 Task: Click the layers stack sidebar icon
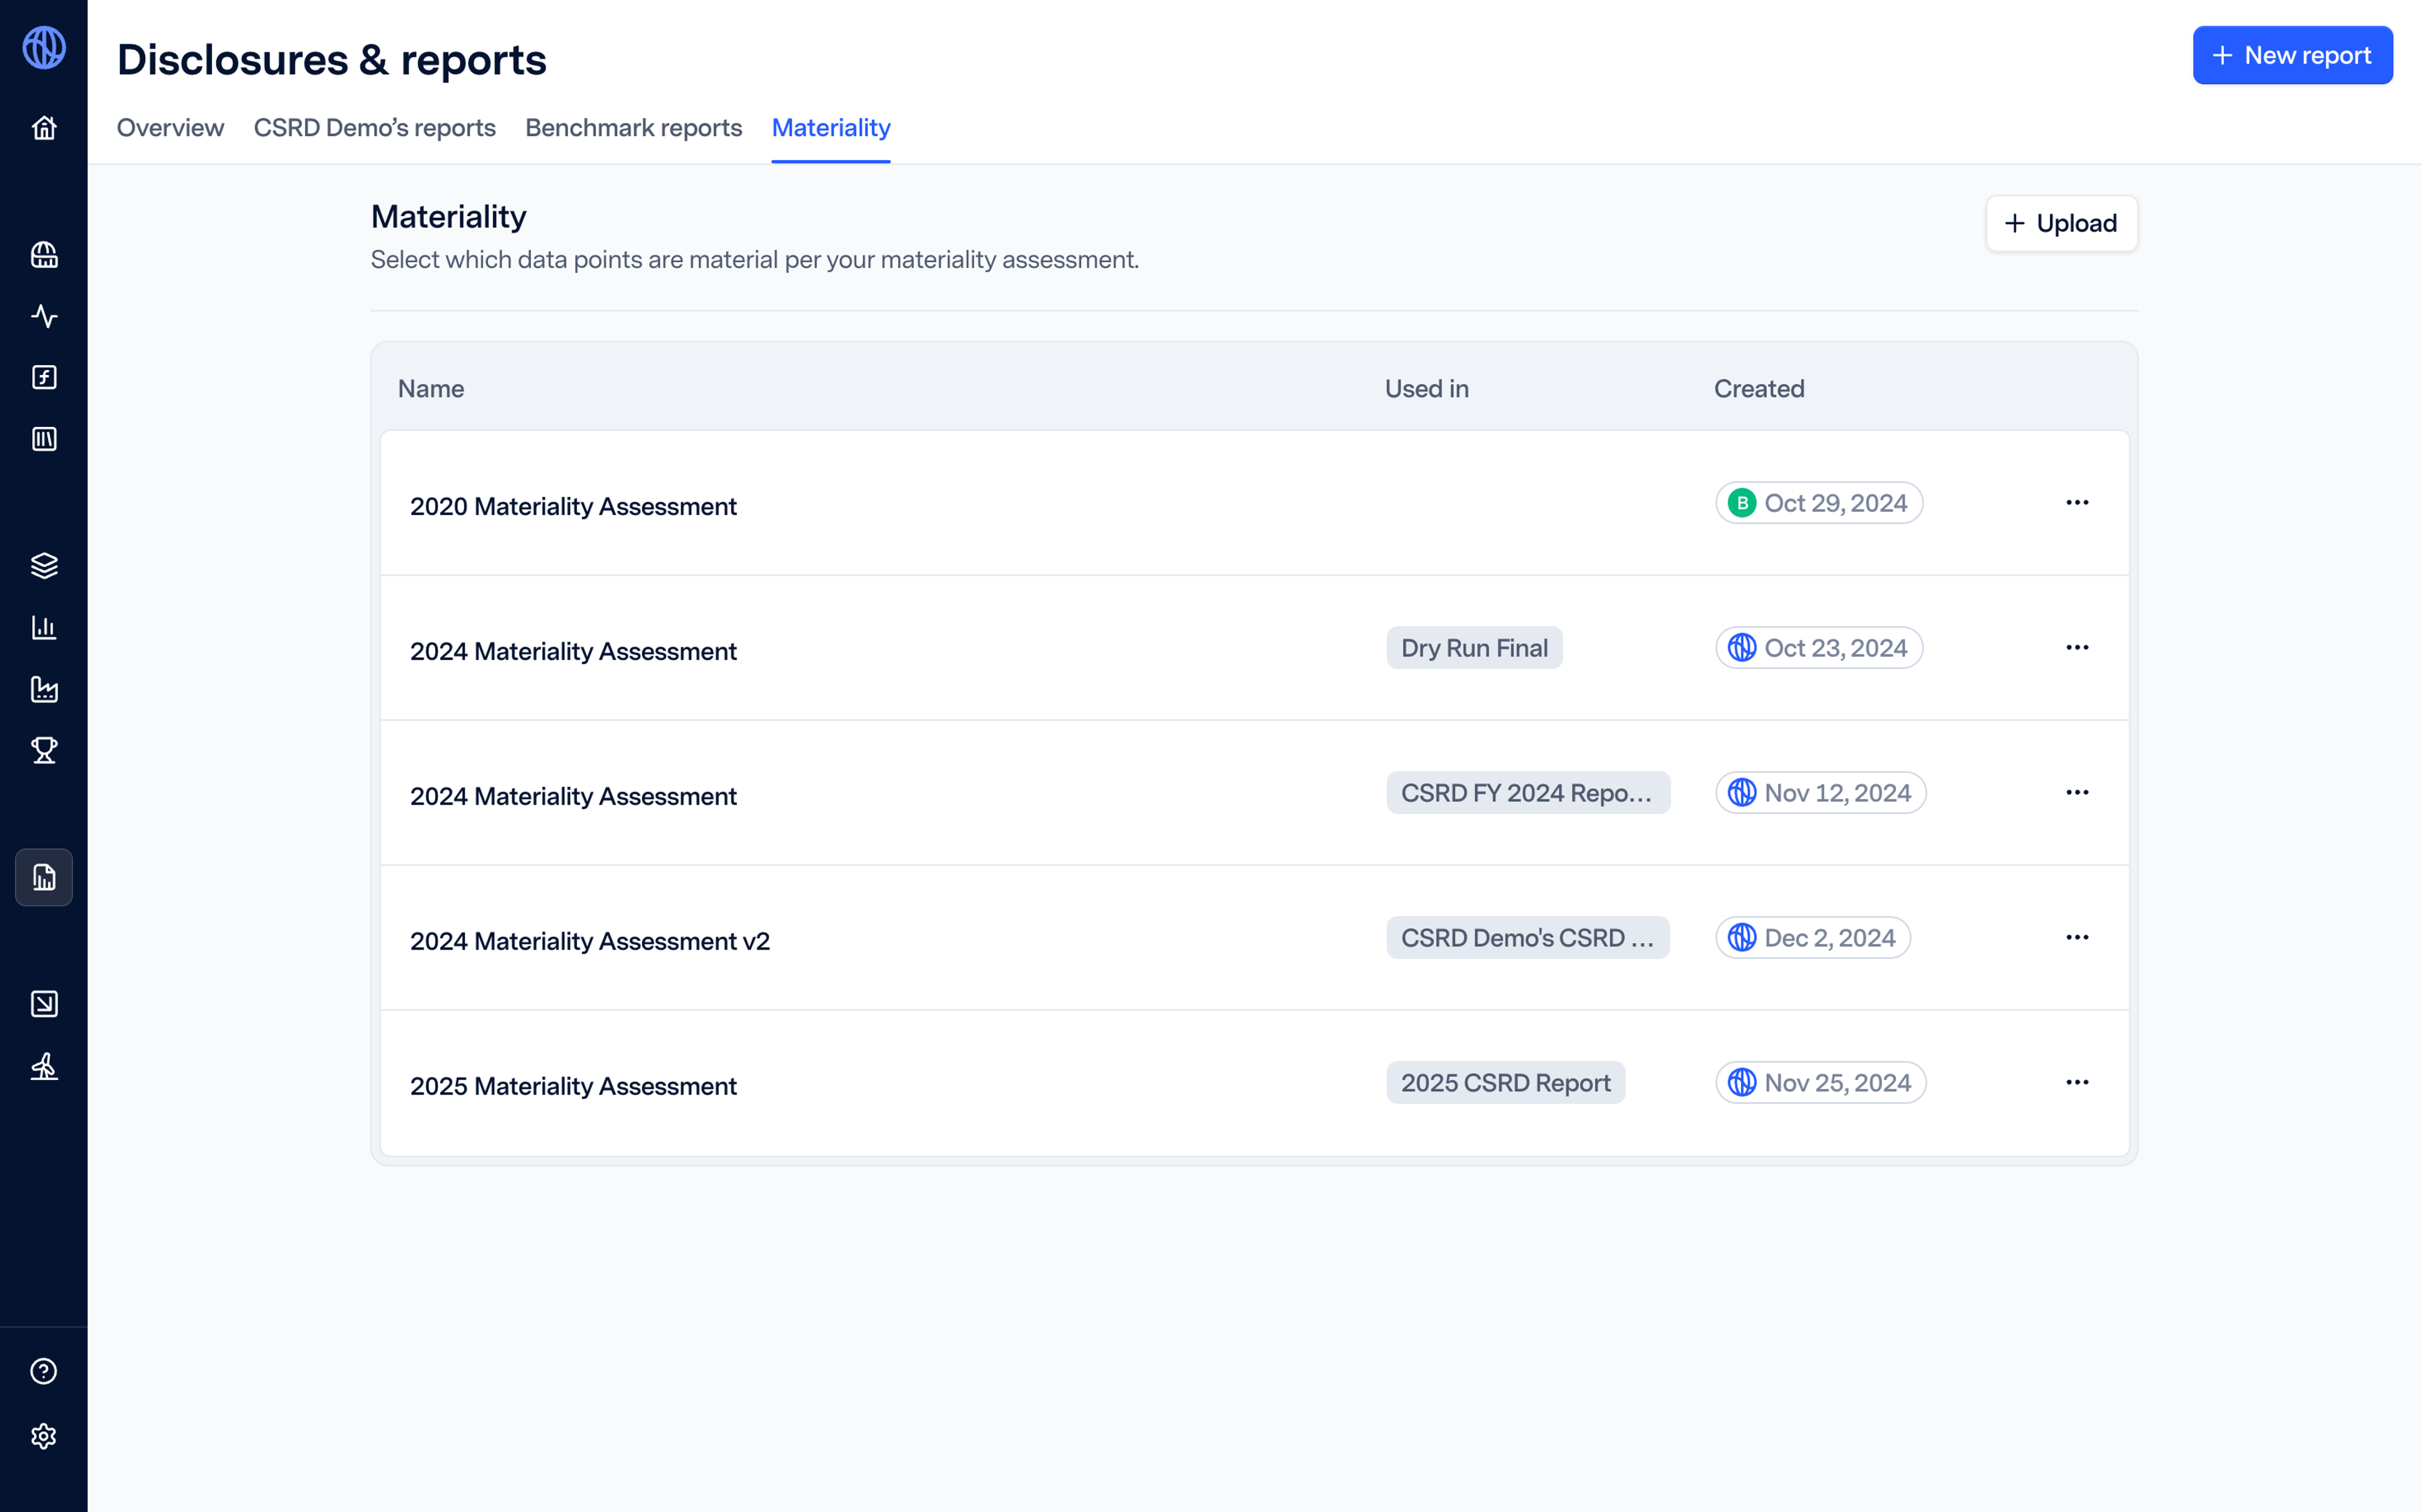coord(44,566)
